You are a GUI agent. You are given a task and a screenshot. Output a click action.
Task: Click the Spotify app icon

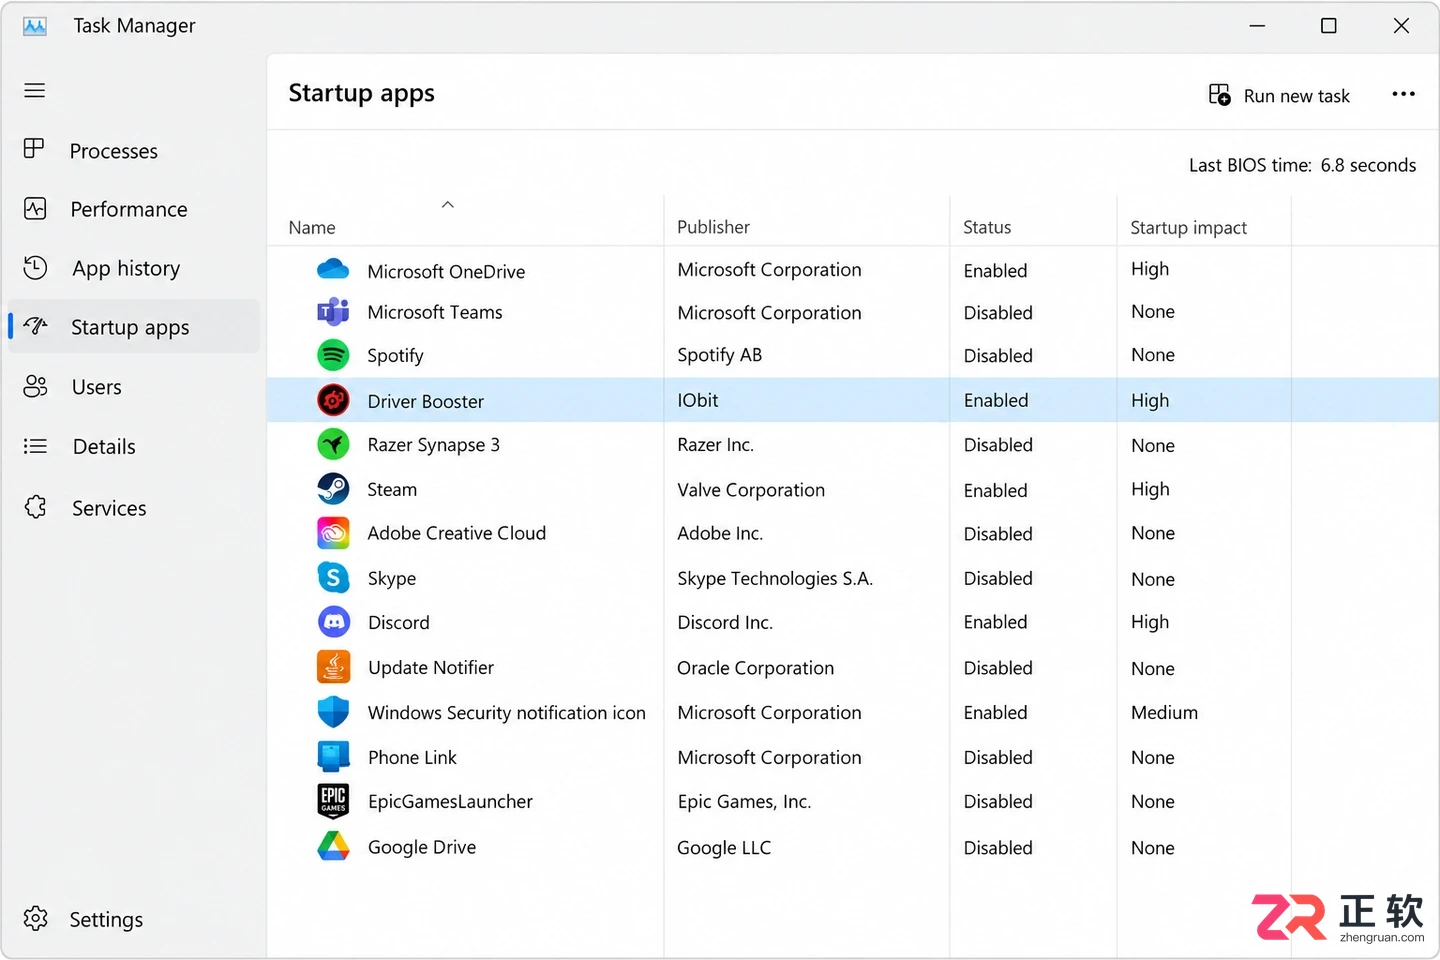pos(333,355)
